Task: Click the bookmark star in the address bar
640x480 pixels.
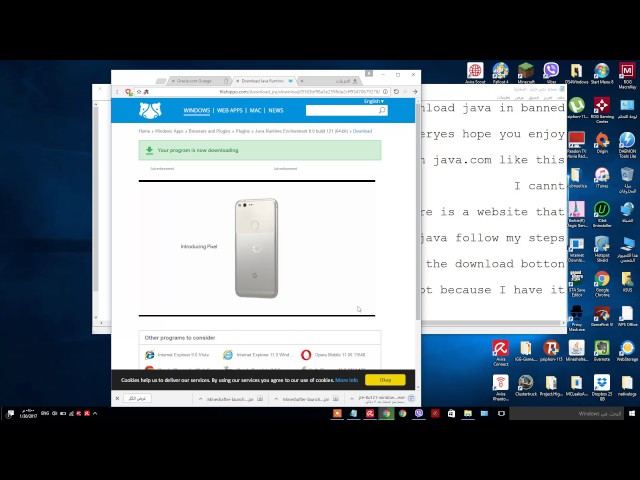Action: [139, 92]
